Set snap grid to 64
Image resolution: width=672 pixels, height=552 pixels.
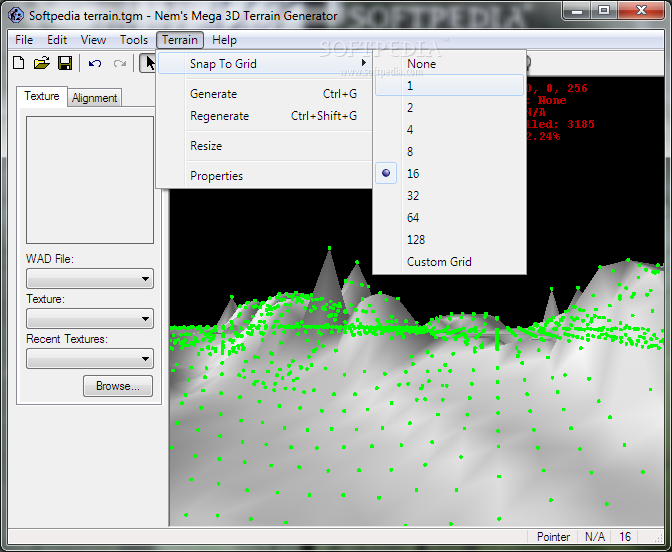(449, 217)
